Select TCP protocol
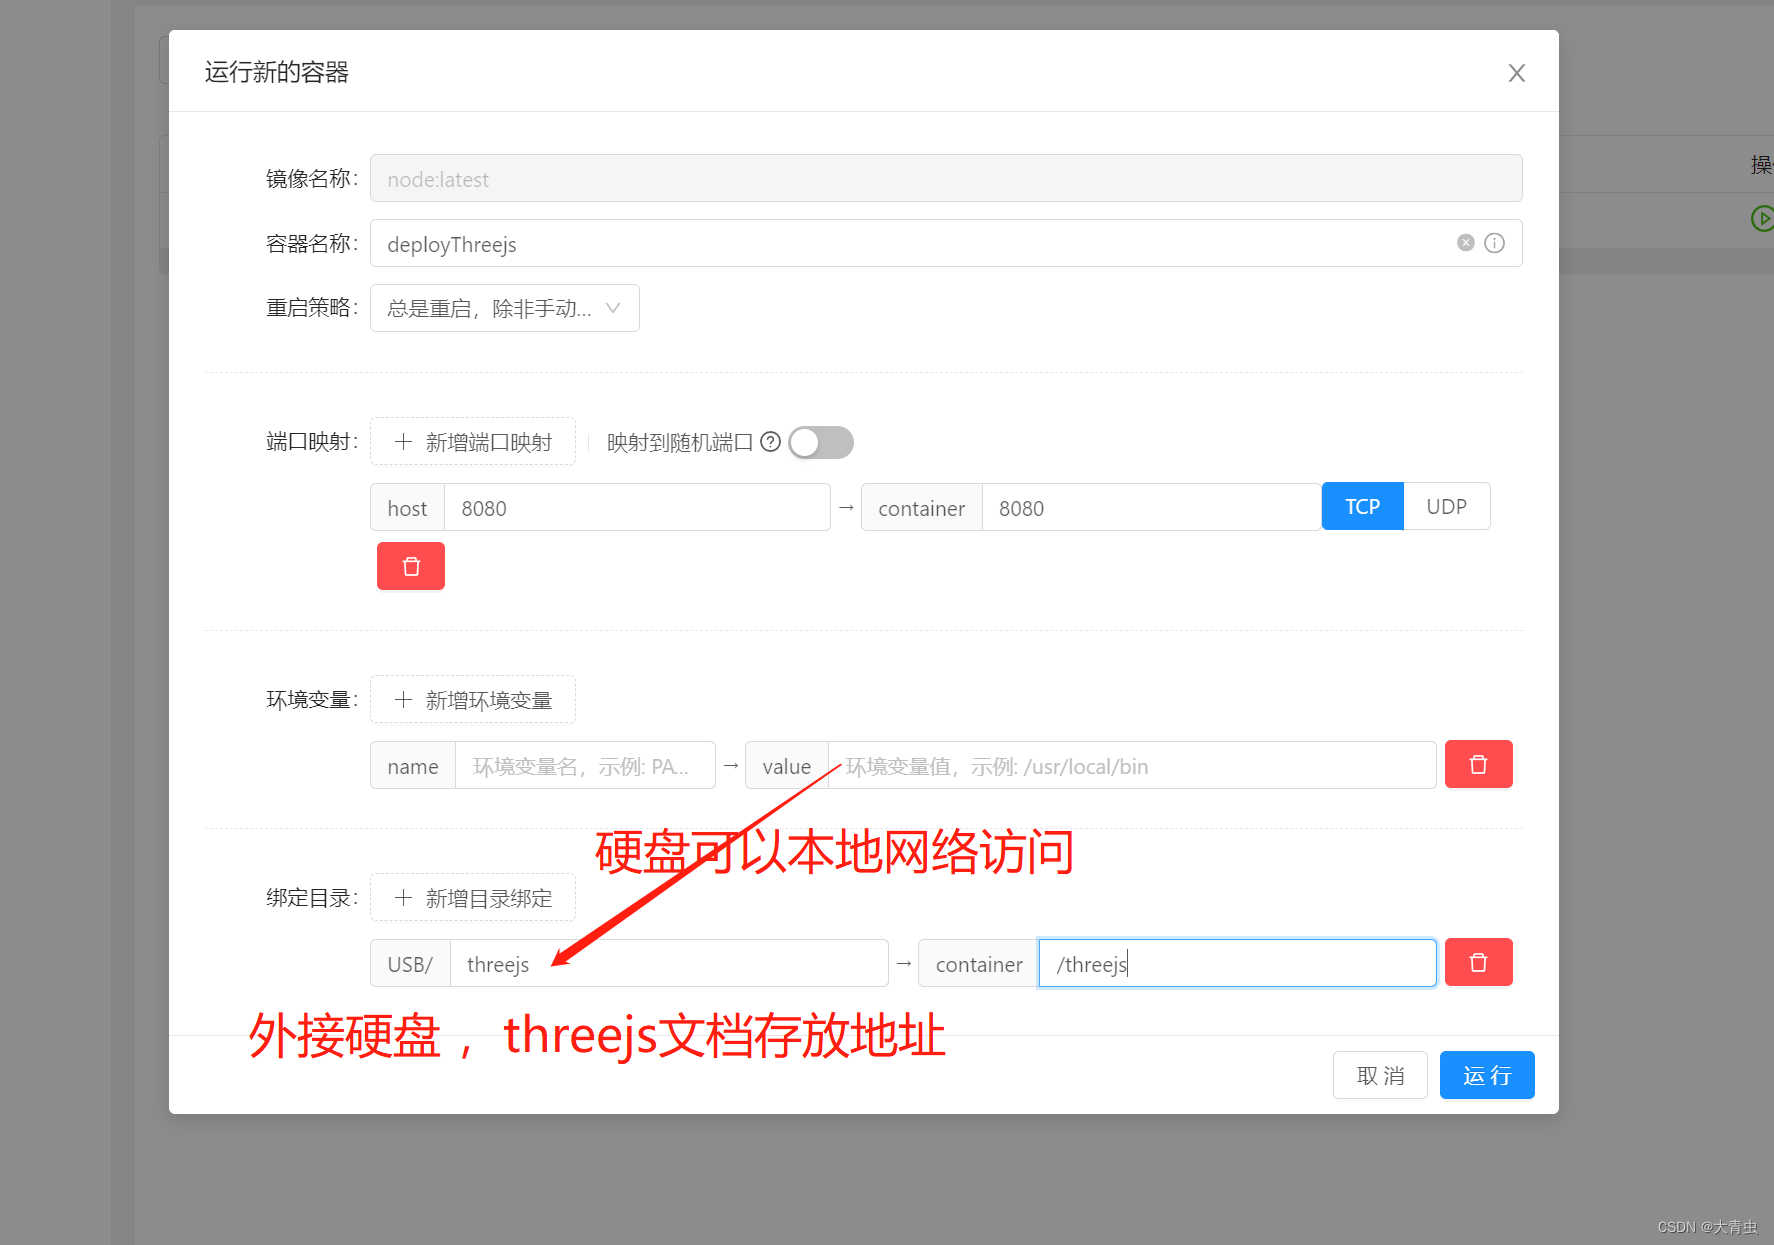Screen dimensions: 1774x1245 click(1362, 507)
